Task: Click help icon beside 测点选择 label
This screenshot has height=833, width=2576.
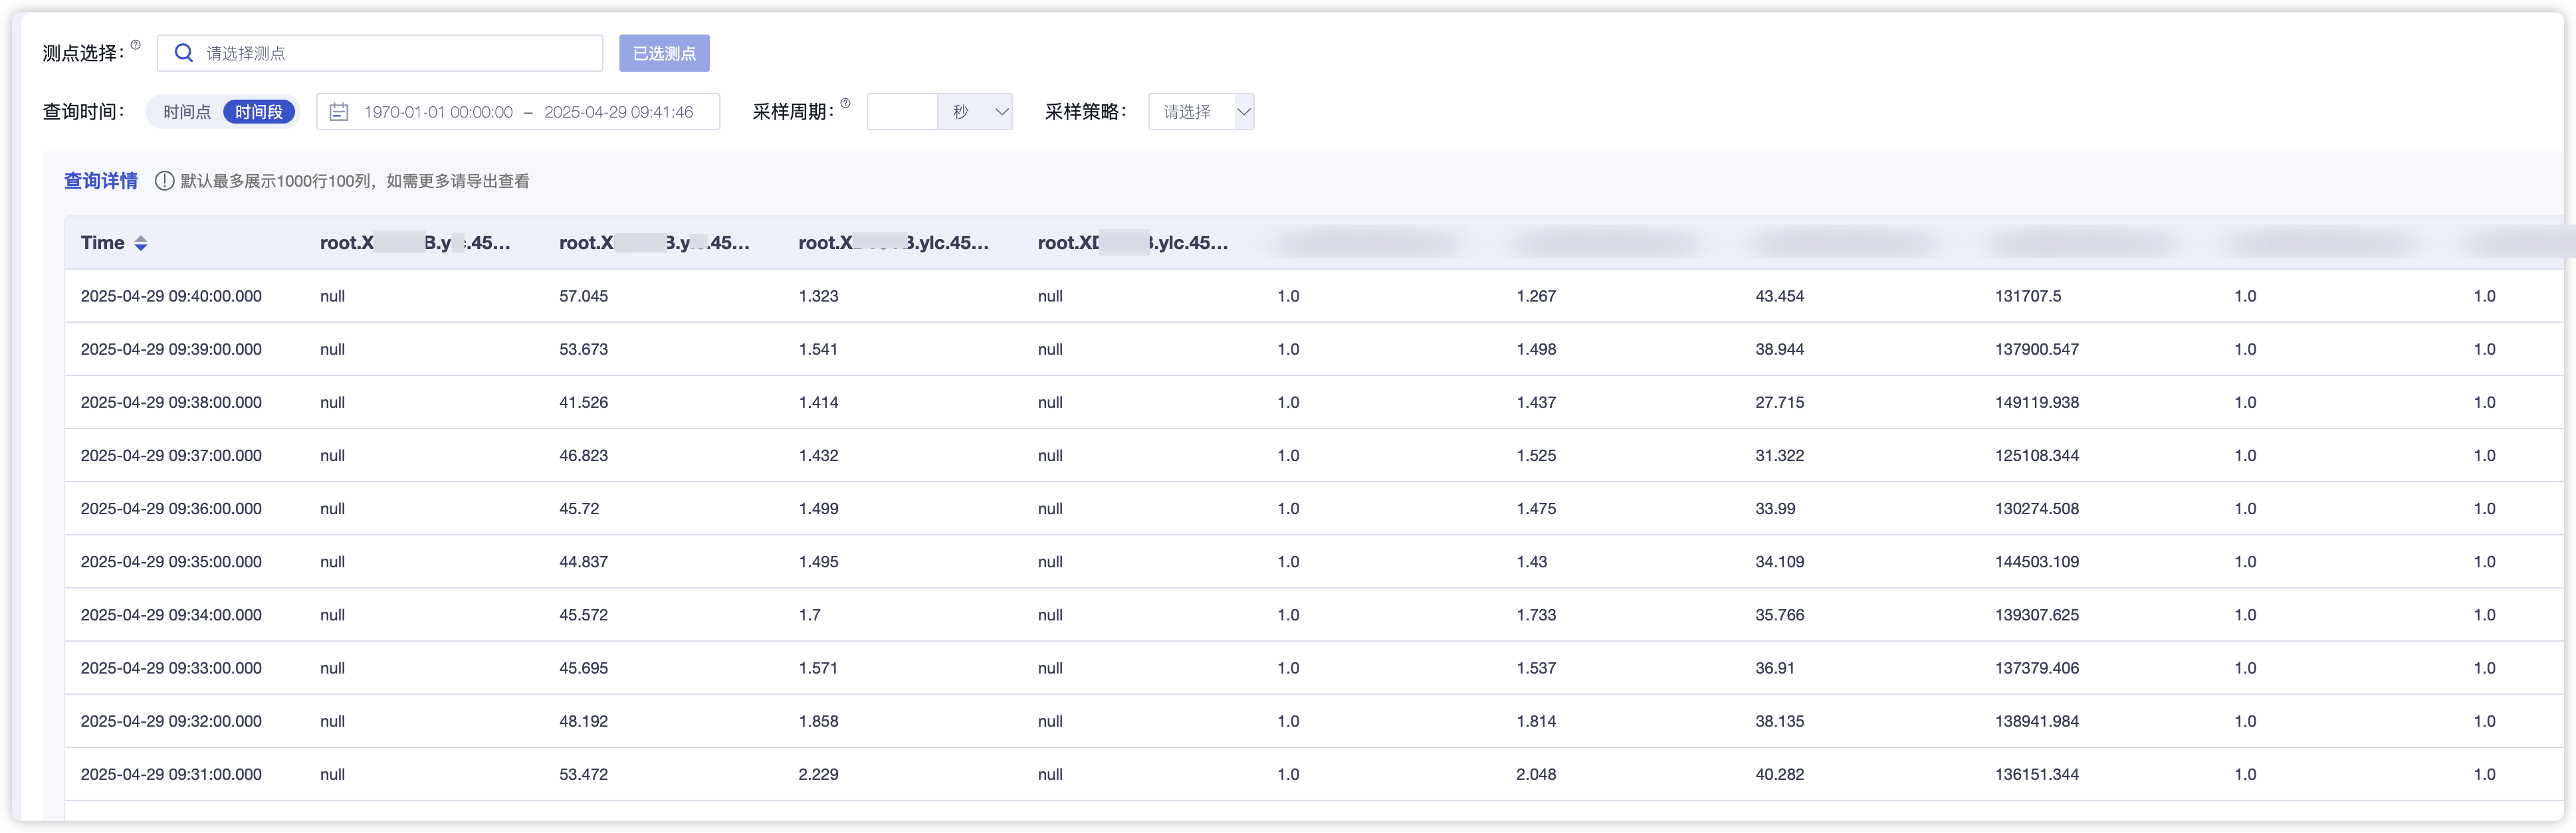Action: click(x=136, y=45)
